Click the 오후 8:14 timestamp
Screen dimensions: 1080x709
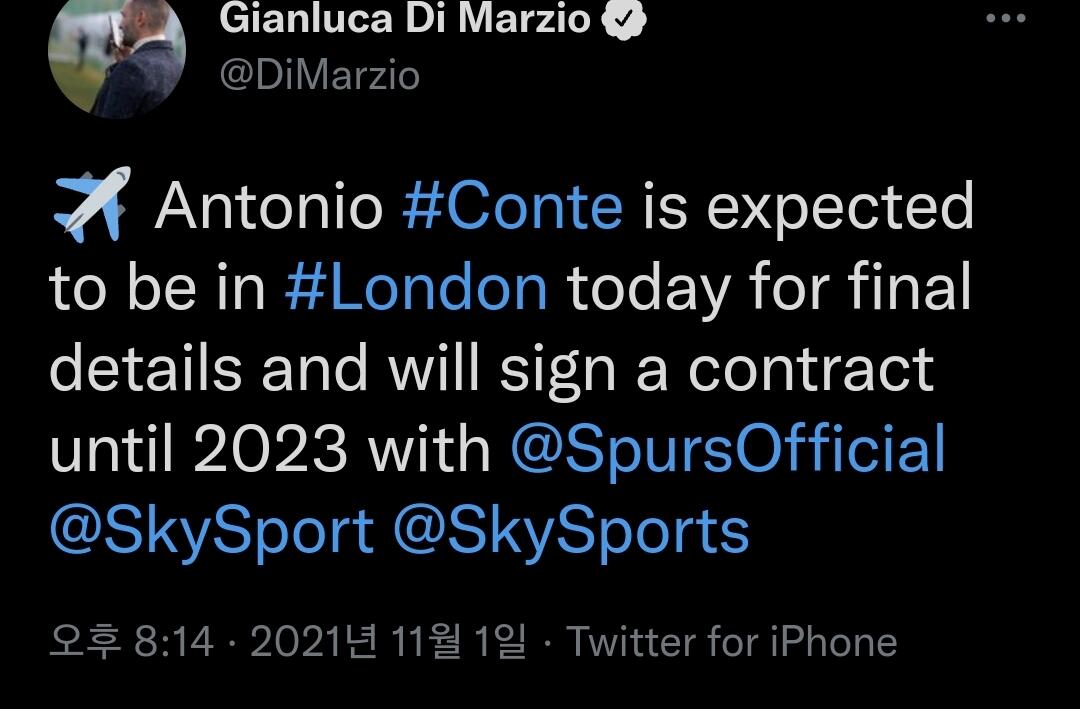[x=132, y=641]
